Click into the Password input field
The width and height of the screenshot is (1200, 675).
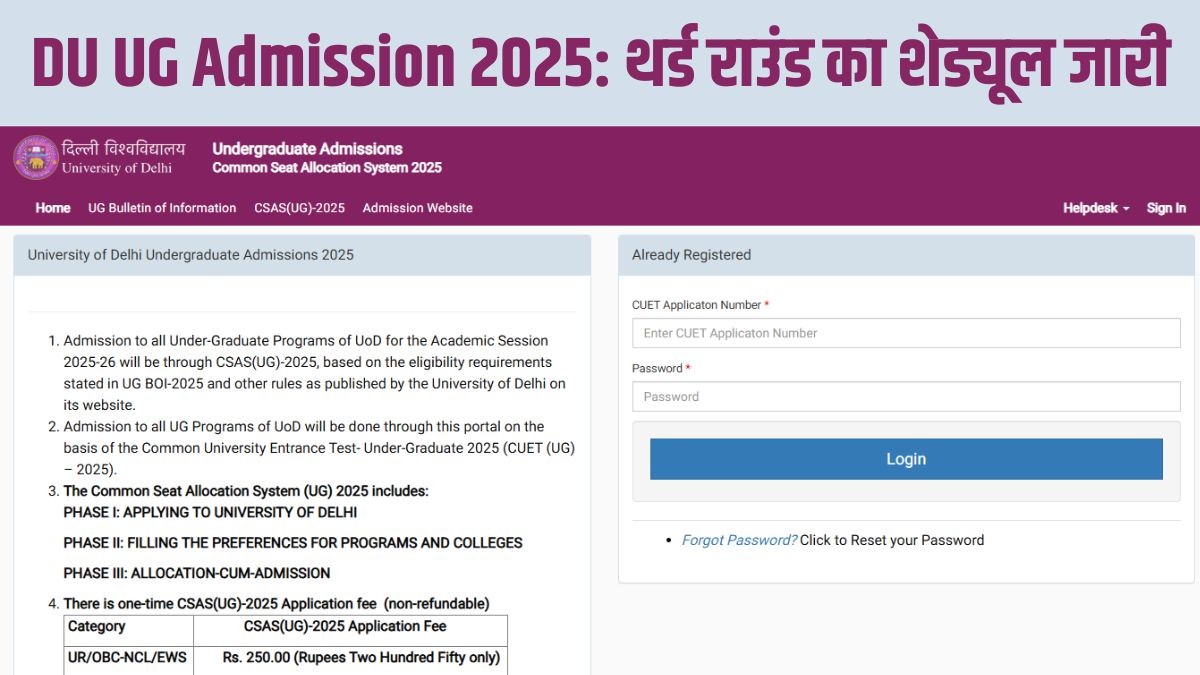tap(905, 396)
